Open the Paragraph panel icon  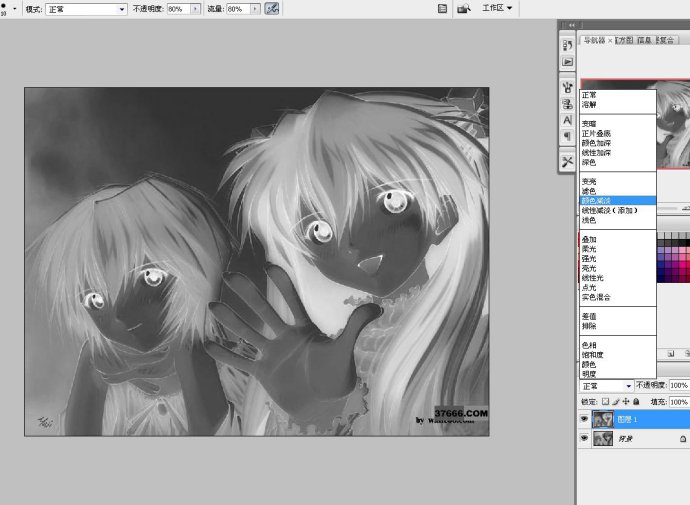click(568, 136)
